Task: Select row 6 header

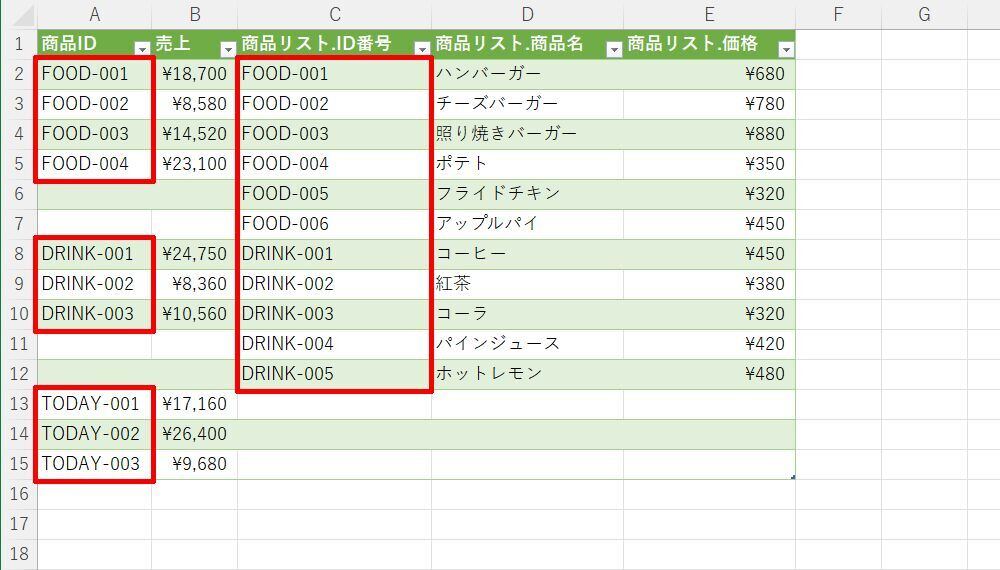Action: [18, 194]
